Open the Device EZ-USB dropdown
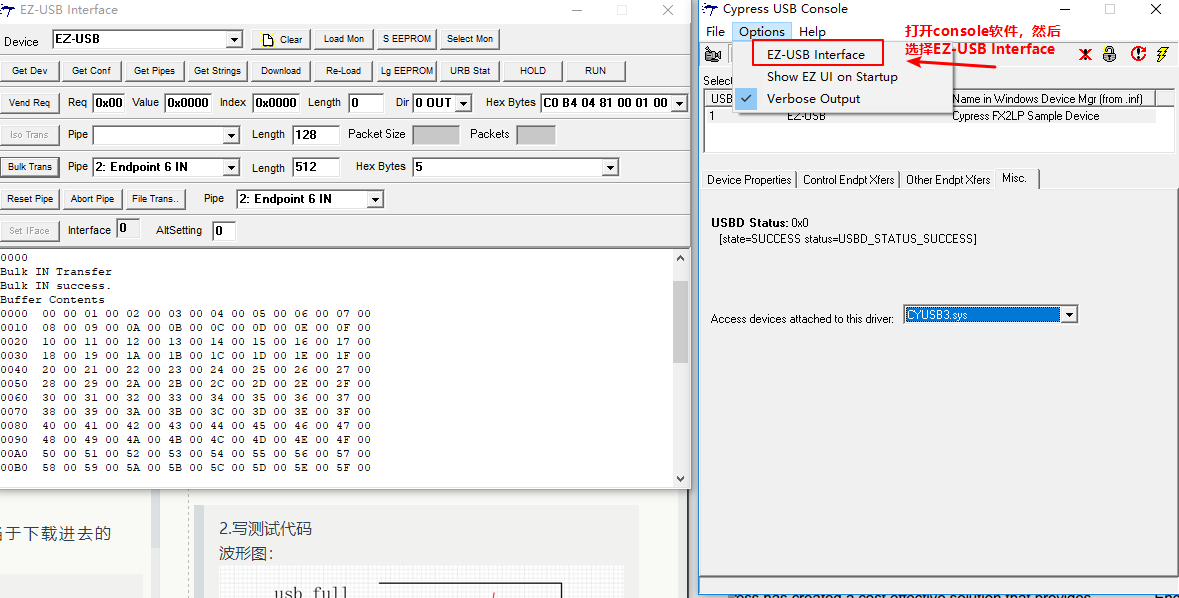The width and height of the screenshot is (1179, 598). [235, 39]
